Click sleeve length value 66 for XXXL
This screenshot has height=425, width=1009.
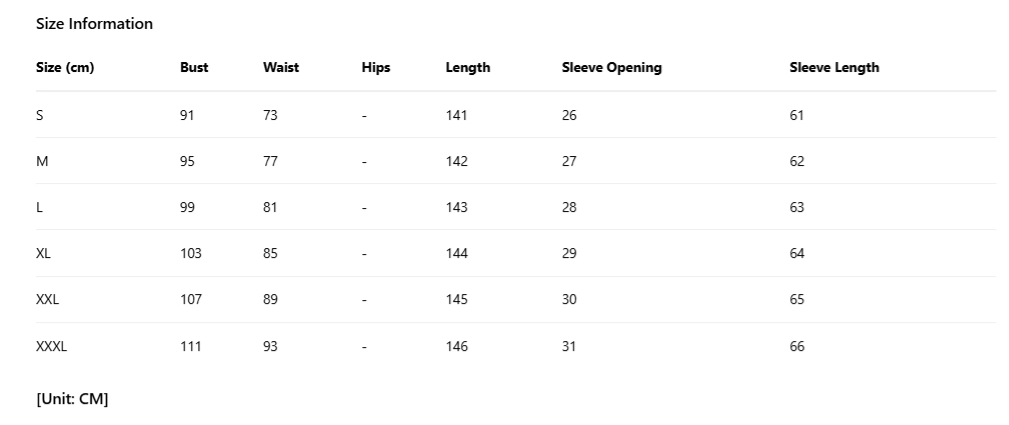(x=797, y=347)
